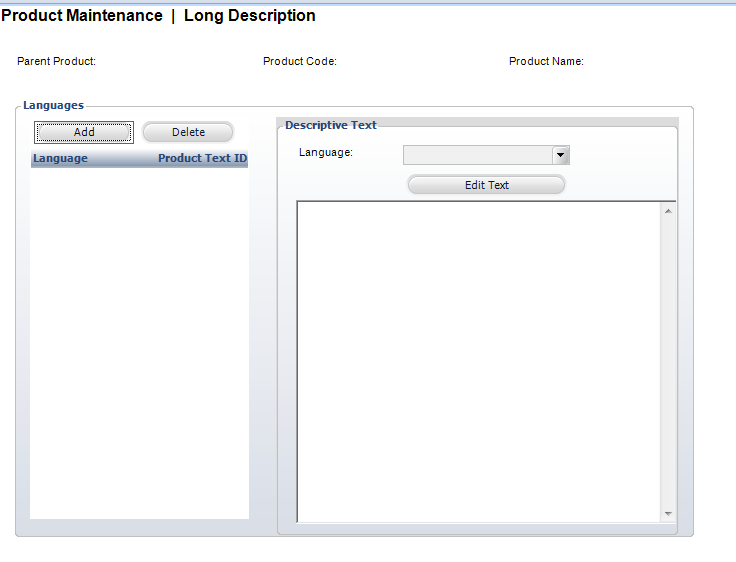The width and height of the screenshot is (736, 562).
Task: Sort by the Language column header
Action: [x=61, y=158]
